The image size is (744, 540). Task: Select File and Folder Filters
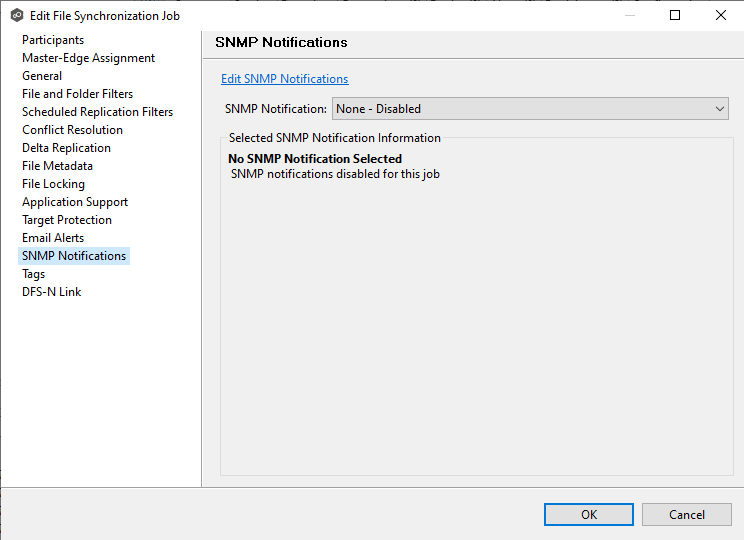tap(77, 94)
